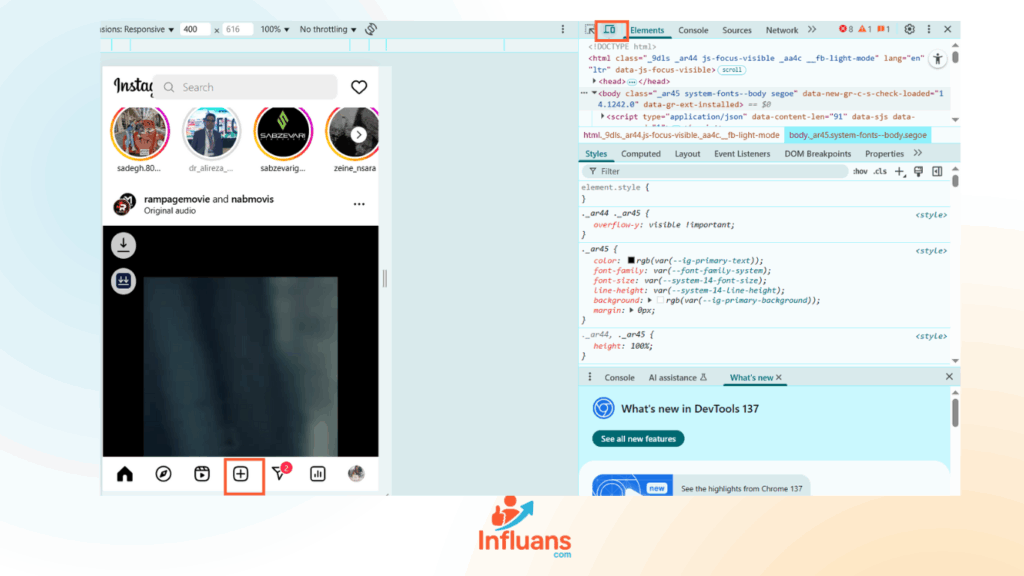The width and height of the screenshot is (1024, 576).
Task: Open the 100% zoom dropdown
Action: click(275, 29)
